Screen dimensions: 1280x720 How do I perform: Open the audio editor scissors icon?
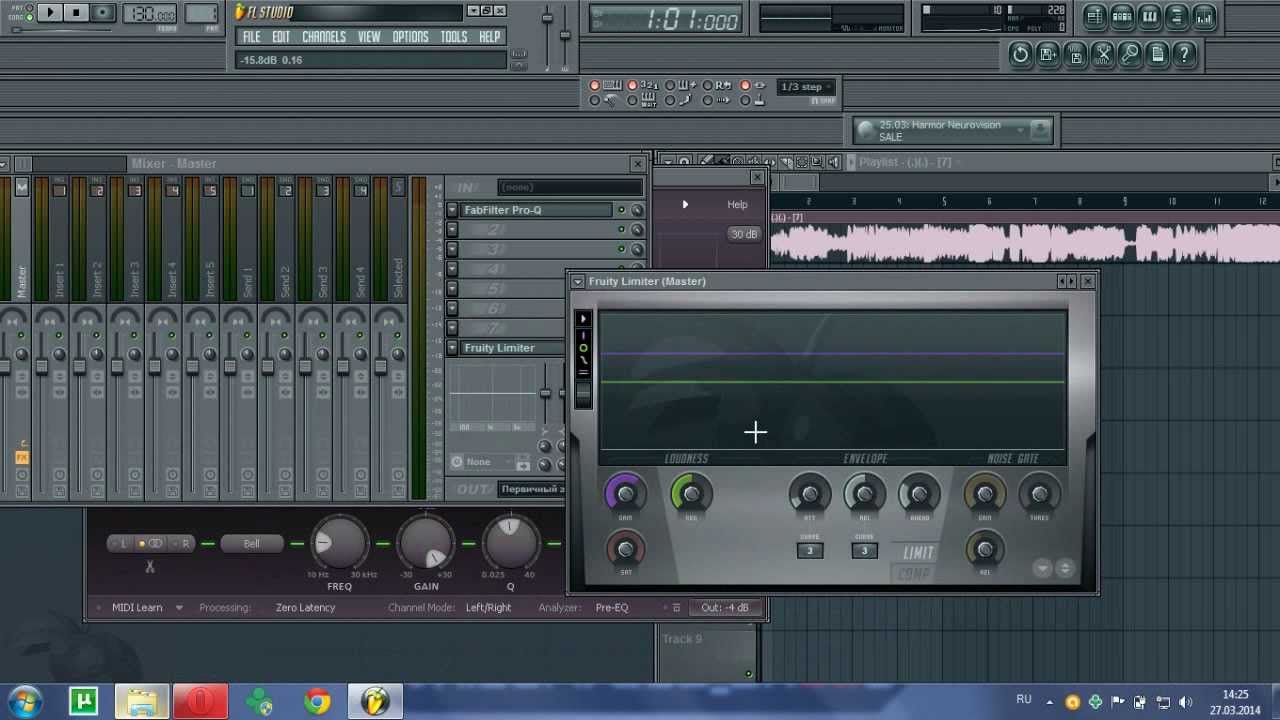[x=1103, y=54]
